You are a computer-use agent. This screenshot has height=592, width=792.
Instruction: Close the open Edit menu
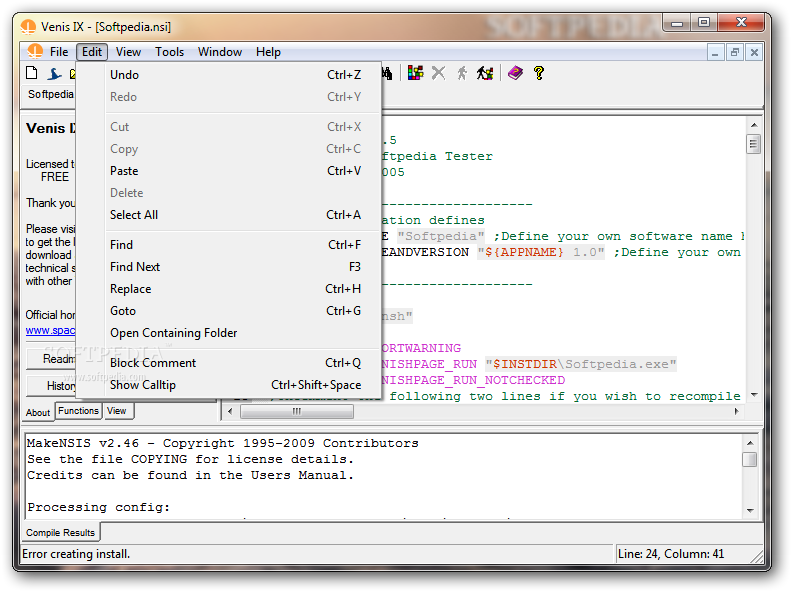[x=92, y=52]
